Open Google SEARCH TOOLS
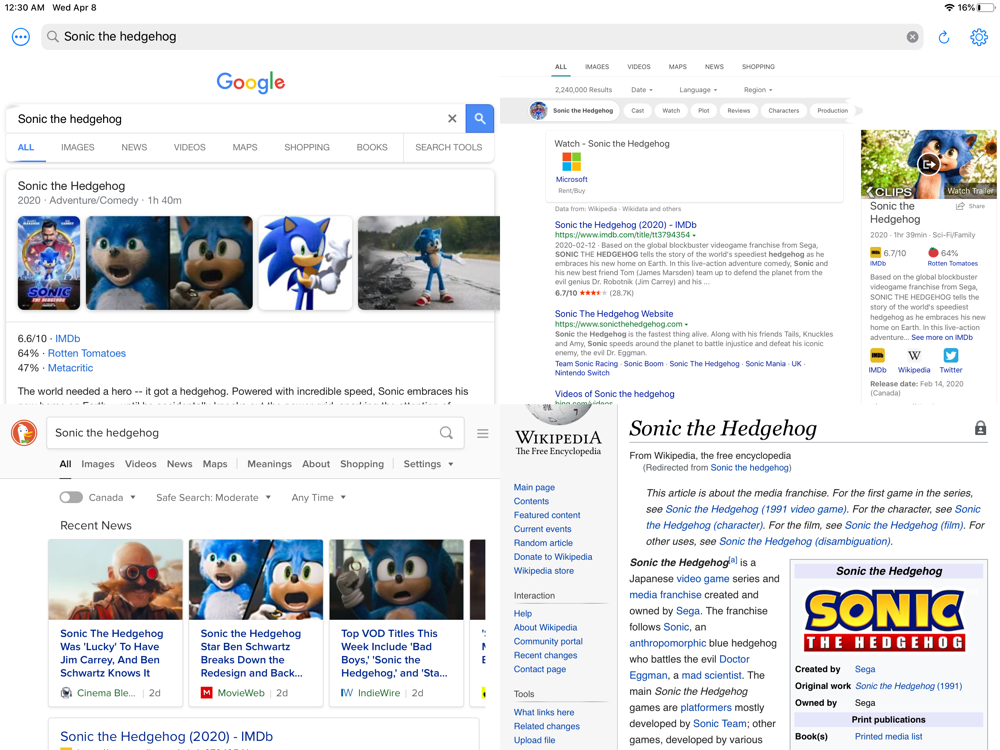The height and width of the screenshot is (750, 1000). click(448, 147)
